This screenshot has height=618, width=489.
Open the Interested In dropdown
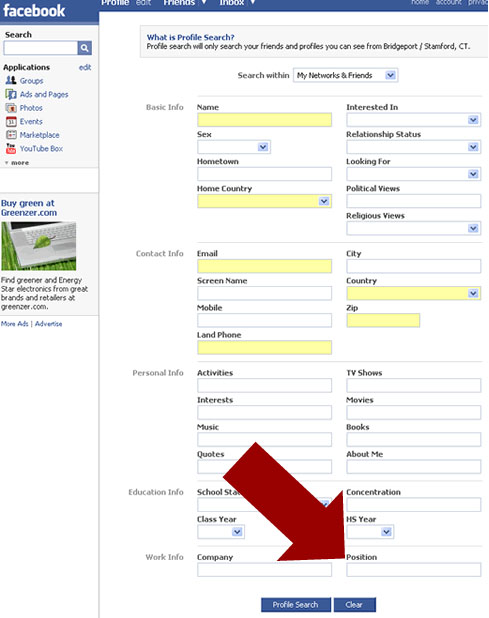[413, 120]
